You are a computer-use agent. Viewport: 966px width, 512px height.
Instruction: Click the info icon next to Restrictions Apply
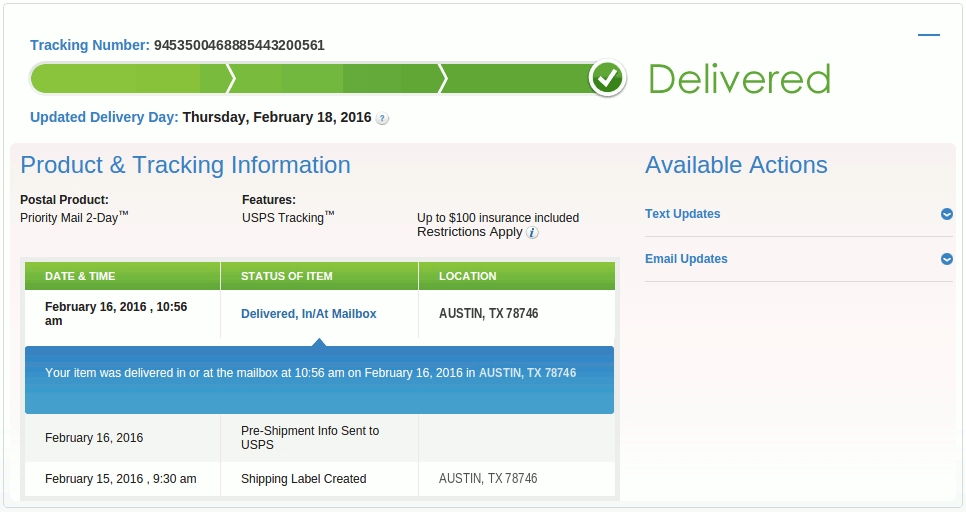point(533,232)
